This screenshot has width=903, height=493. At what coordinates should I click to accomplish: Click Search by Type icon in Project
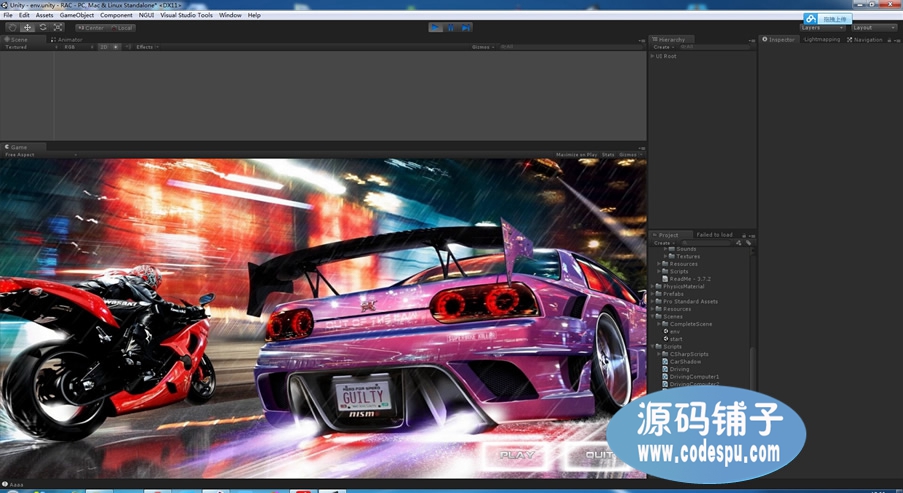pyautogui.click(x=739, y=242)
